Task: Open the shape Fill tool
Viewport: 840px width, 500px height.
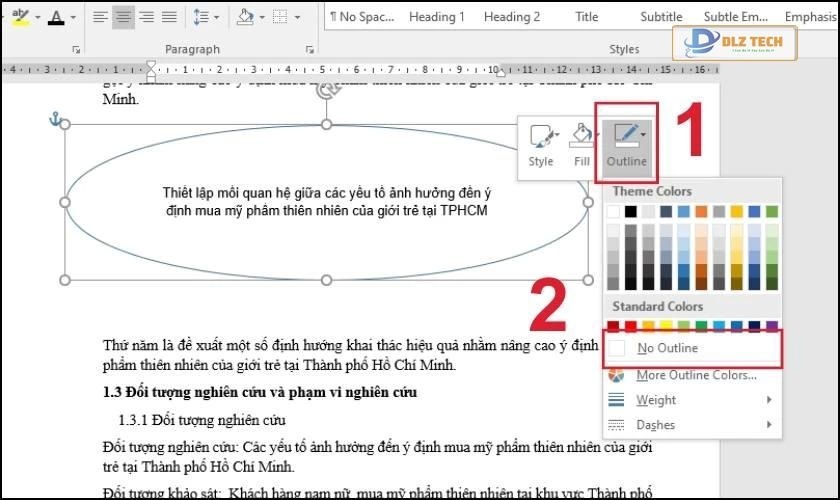Action: [x=582, y=146]
